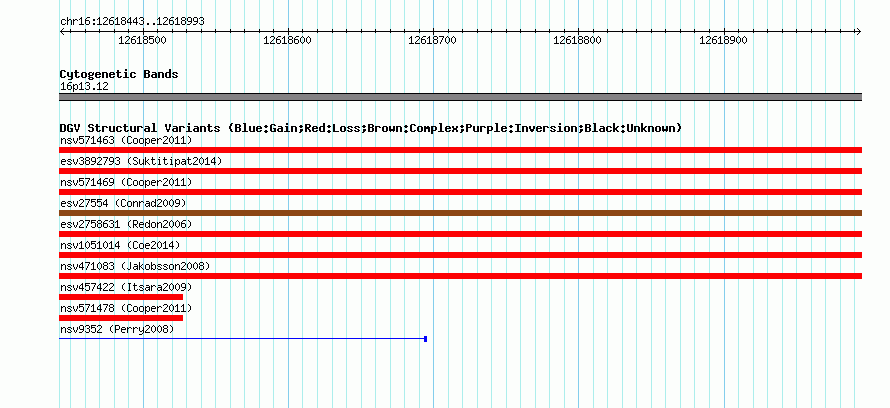The width and height of the screenshot is (890, 408).
Task: Click the red bar under esv2758631
Action: click(x=460, y=234)
